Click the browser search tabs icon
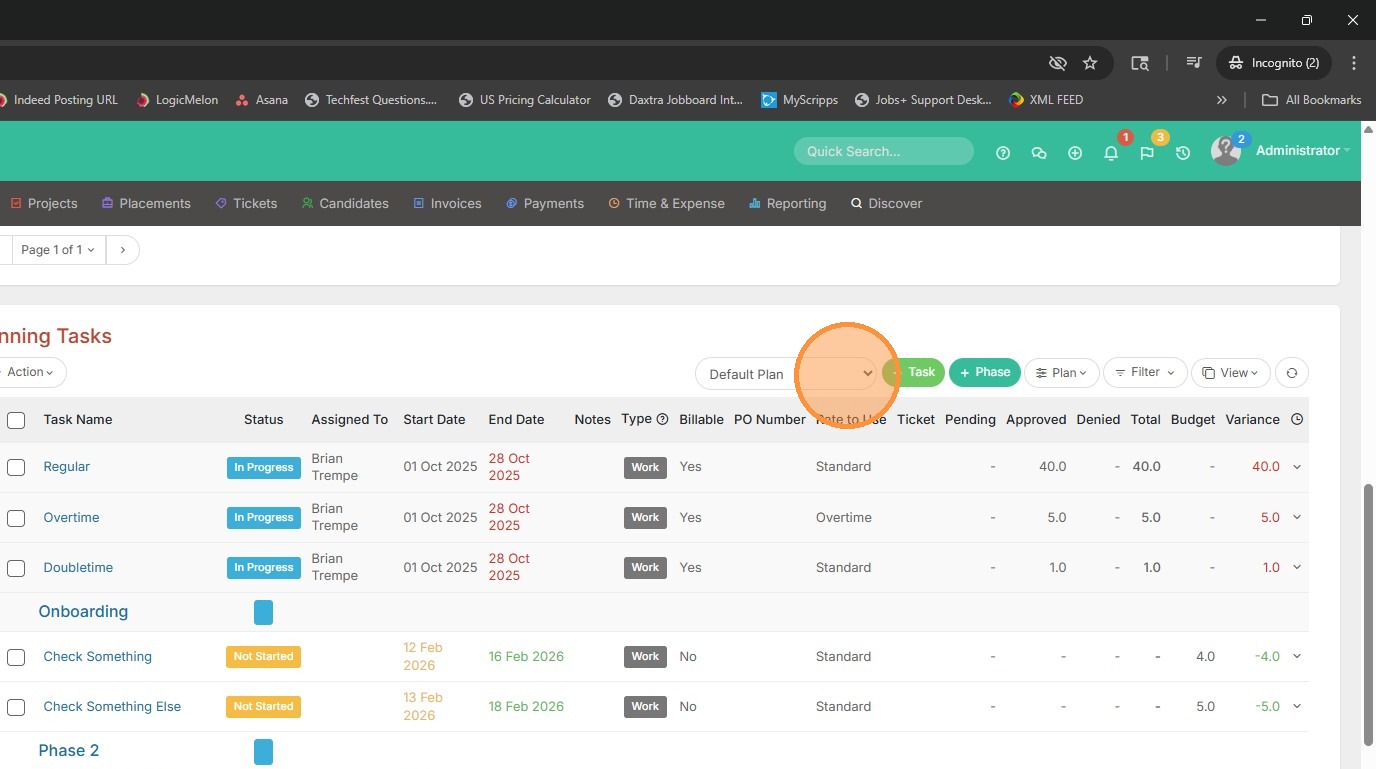 pyautogui.click(x=1140, y=63)
